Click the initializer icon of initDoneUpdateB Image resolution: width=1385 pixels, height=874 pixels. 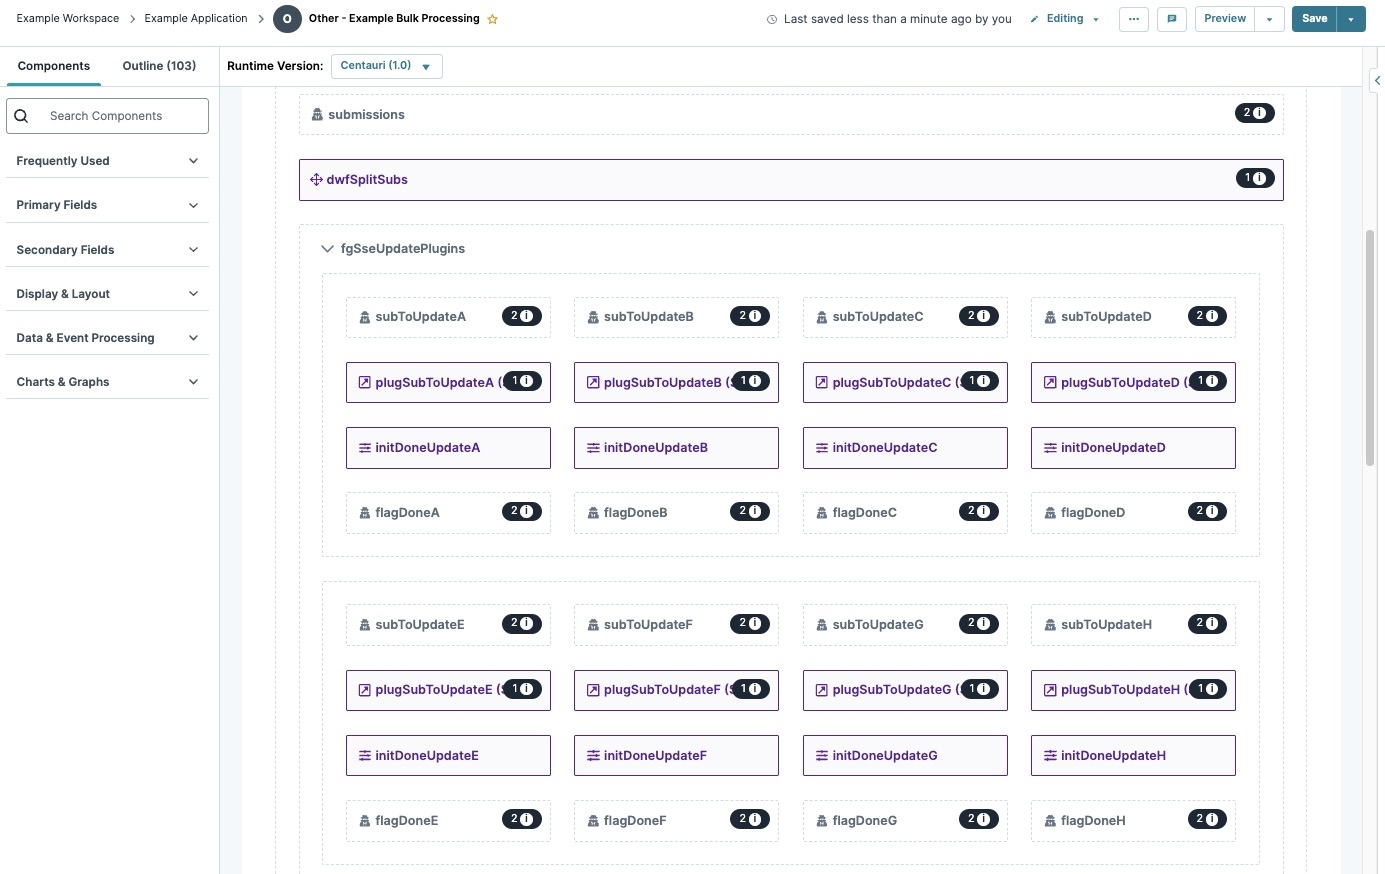(x=593, y=448)
